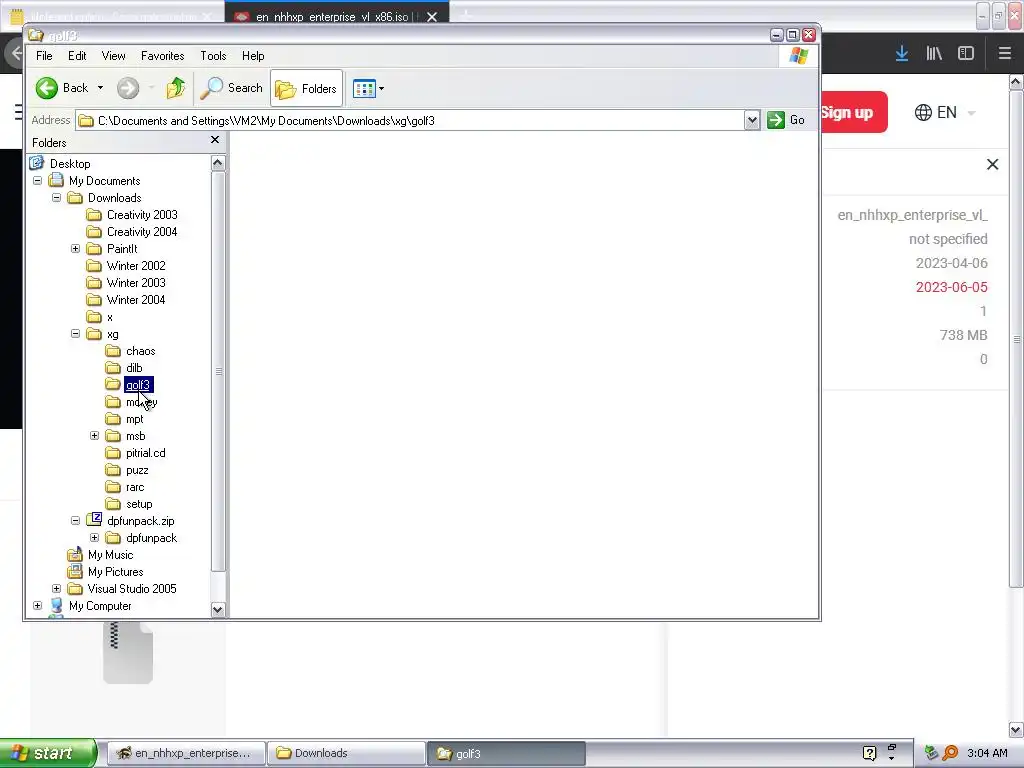Open the Back history dropdown arrow
Viewport: 1024px width, 768px height.
tap(100, 88)
